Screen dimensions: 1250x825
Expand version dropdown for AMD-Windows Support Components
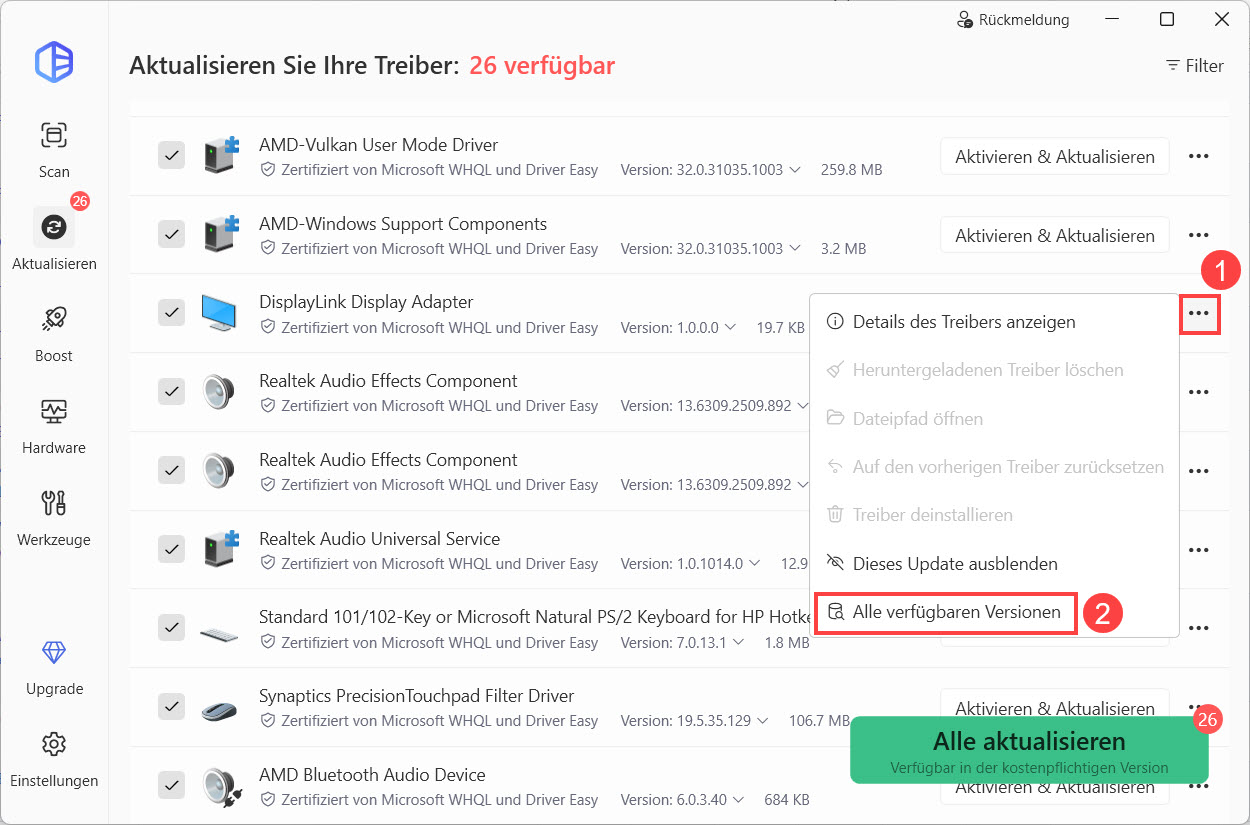795,249
